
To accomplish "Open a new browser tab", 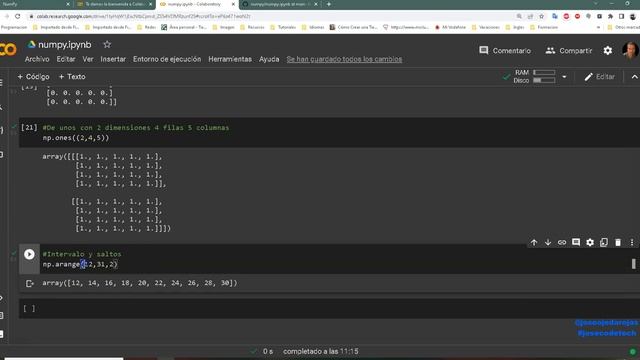I will pyautogui.click(x=329, y=4).
